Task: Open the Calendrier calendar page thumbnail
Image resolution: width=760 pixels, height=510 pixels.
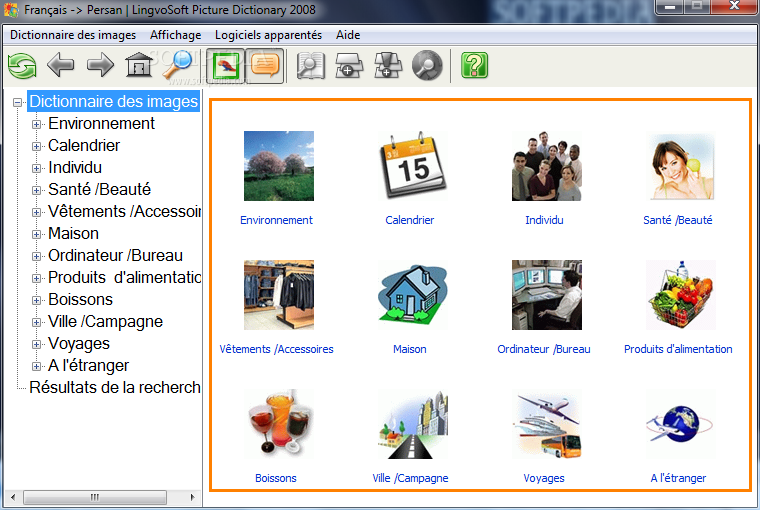Action: [412, 166]
